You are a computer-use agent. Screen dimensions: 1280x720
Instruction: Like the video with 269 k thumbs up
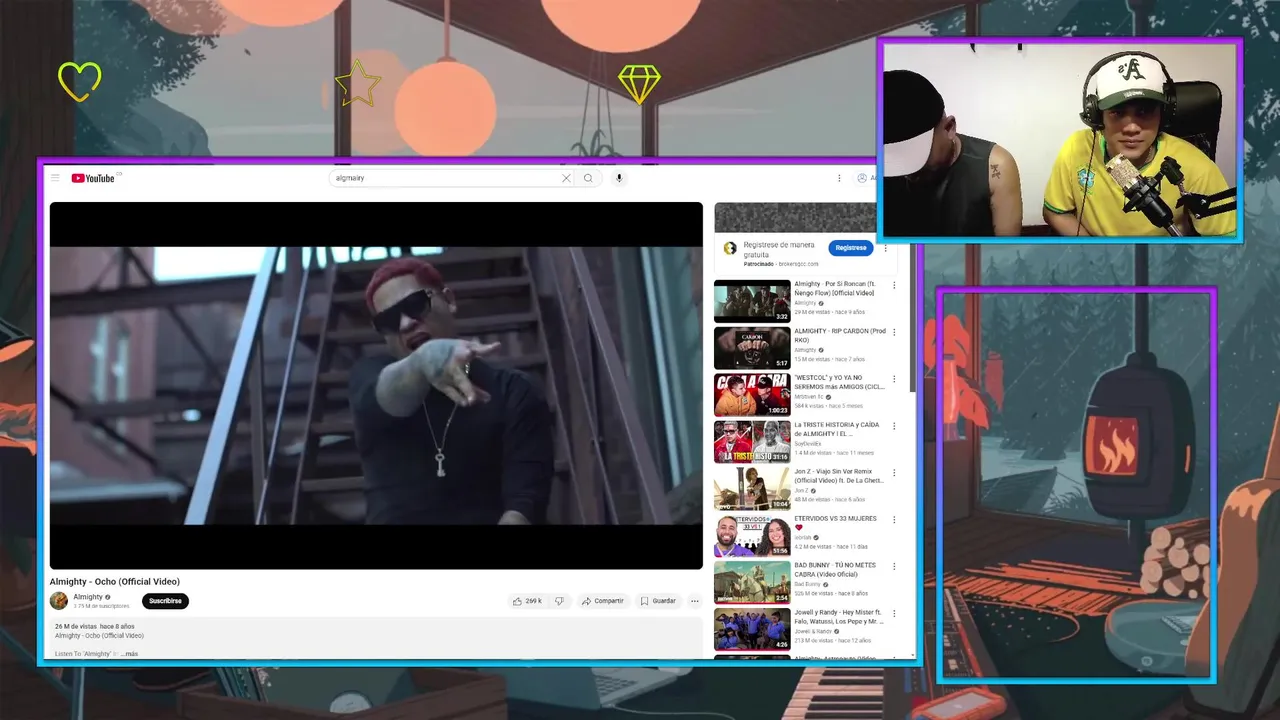[x=527, y=601]
